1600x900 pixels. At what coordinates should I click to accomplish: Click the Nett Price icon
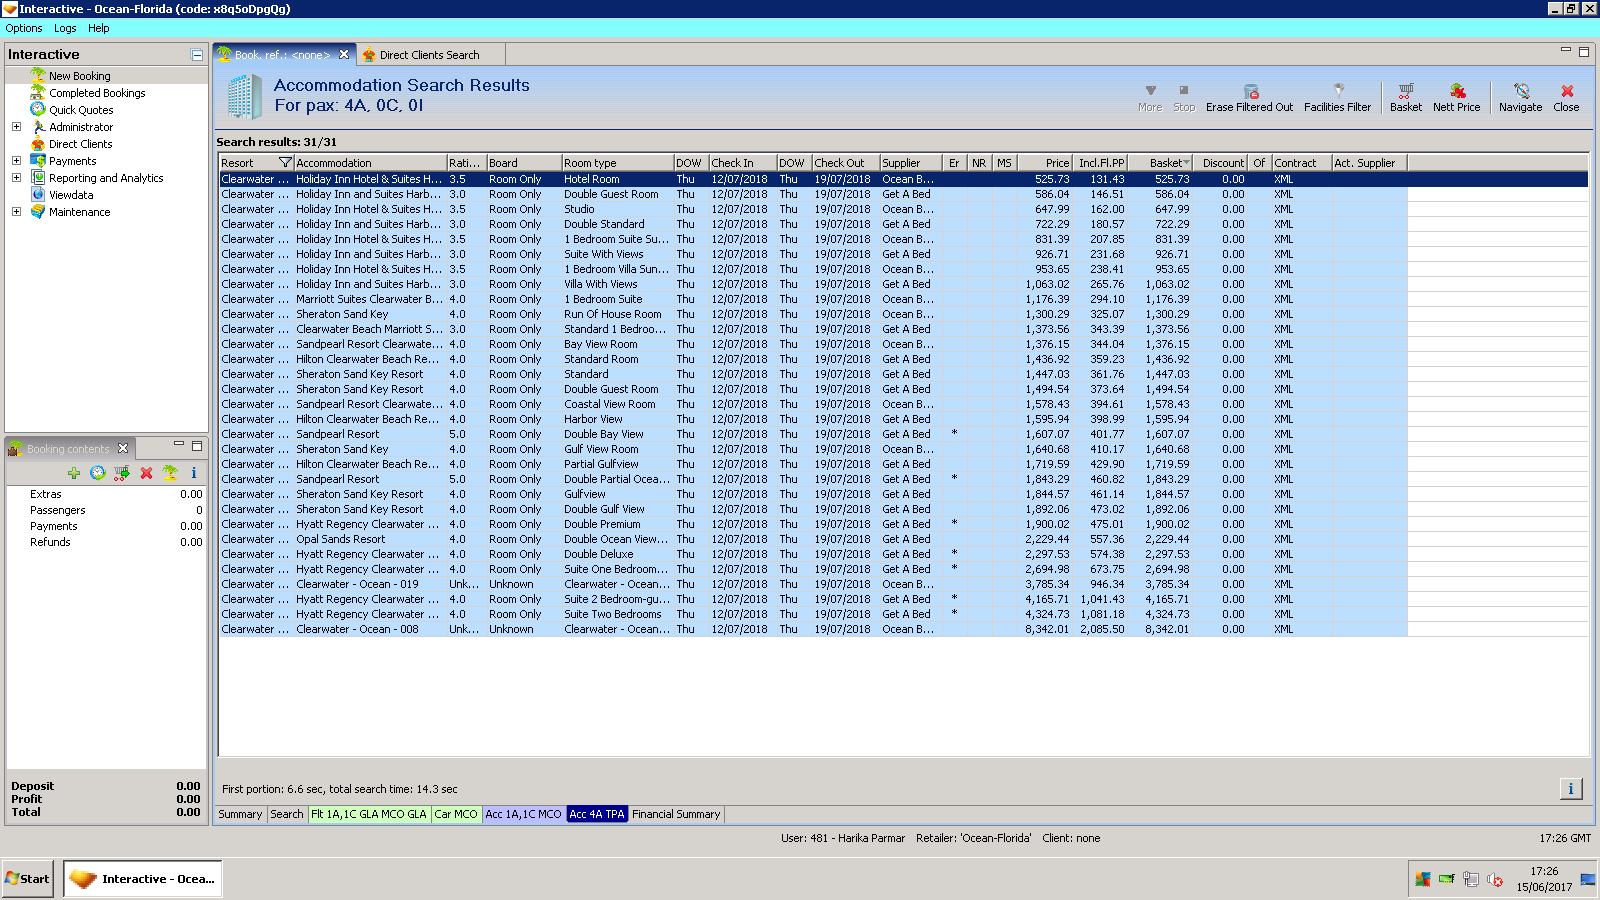click(x=1457, y=91)
